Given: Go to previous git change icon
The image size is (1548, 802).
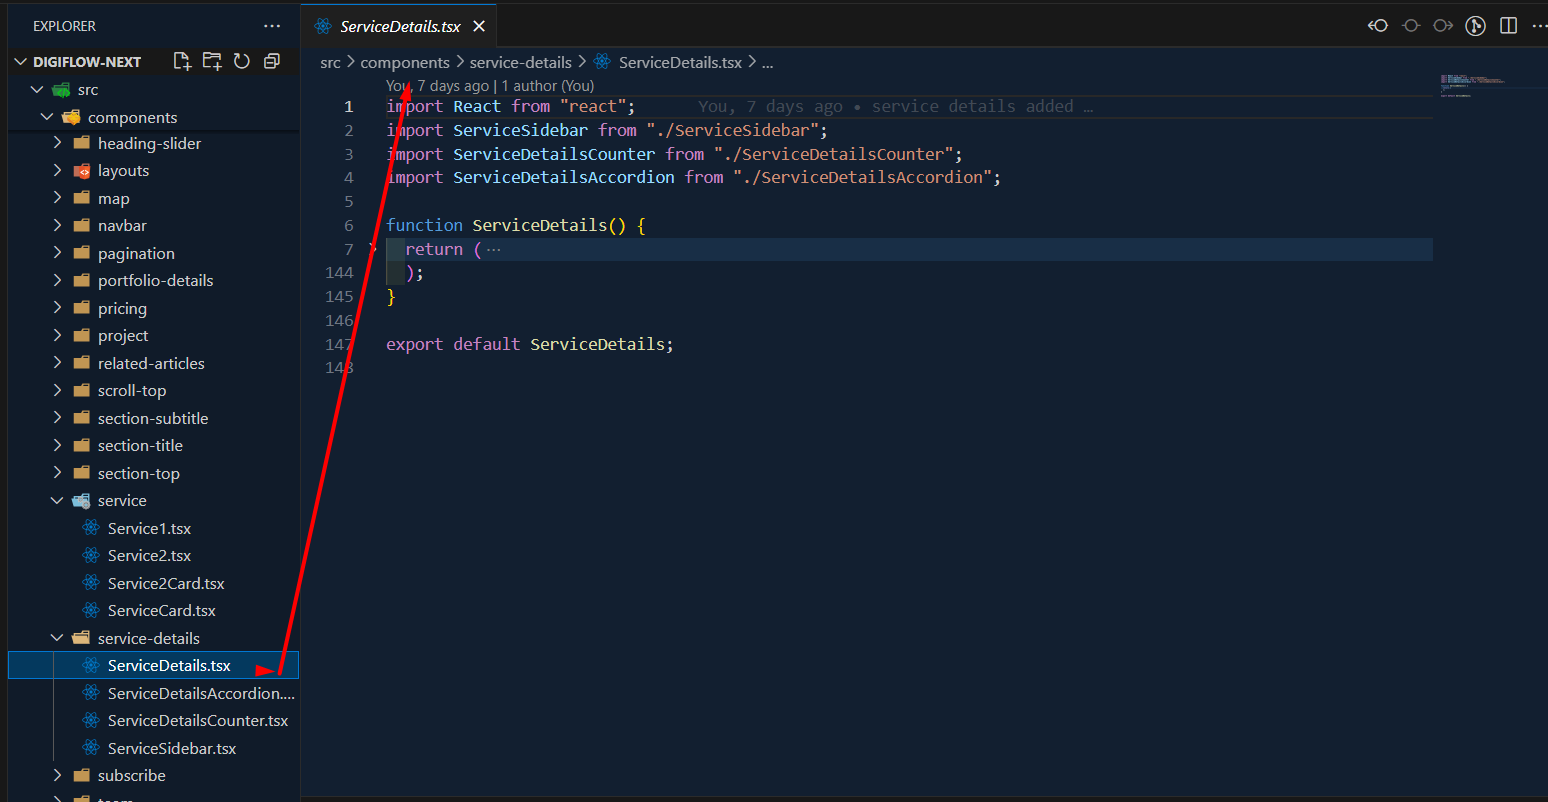Looking at the screenshot, I should tap(1378, 26).
